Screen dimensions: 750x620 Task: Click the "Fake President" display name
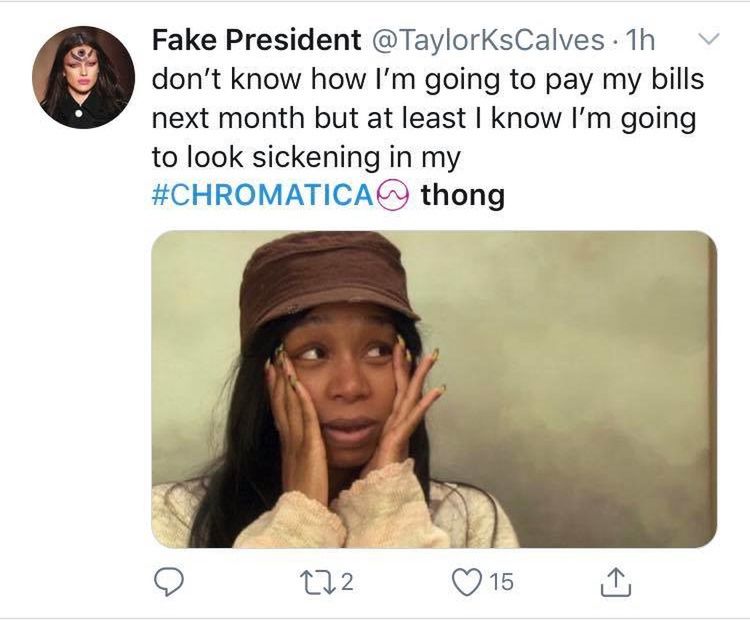tap(257, 41)
